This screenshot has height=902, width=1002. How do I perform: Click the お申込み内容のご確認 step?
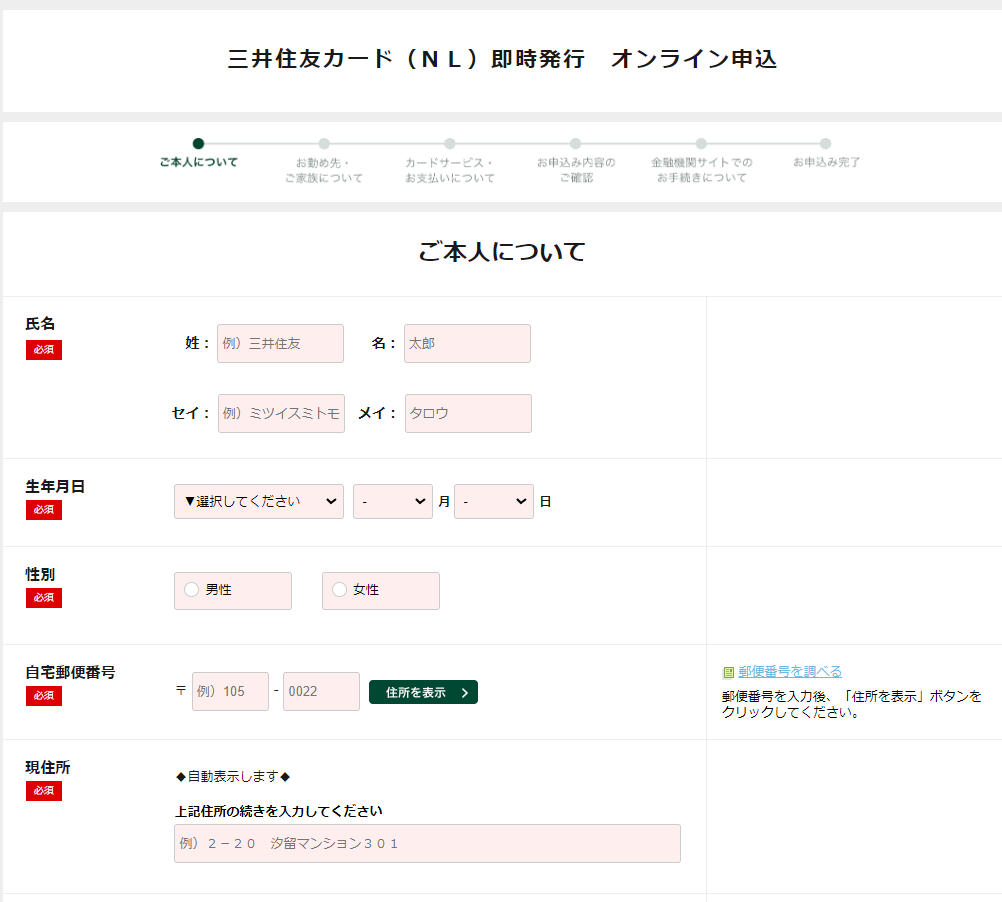576,161
